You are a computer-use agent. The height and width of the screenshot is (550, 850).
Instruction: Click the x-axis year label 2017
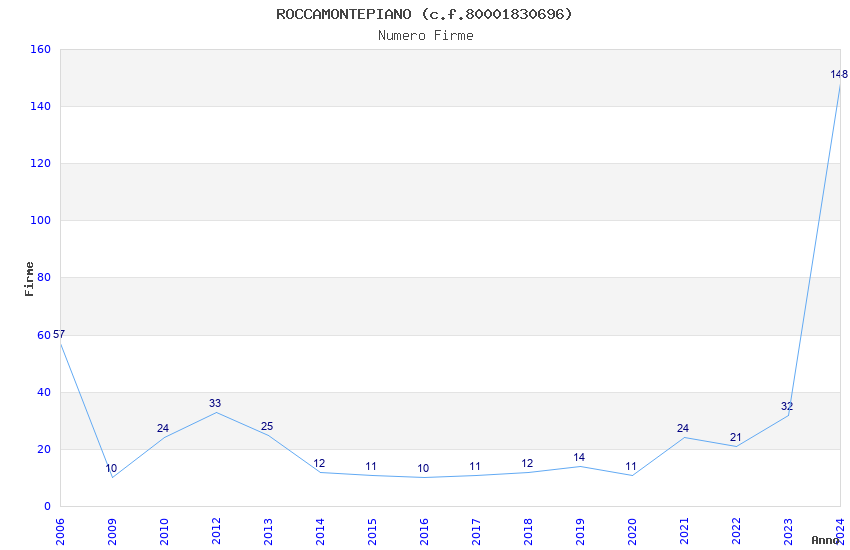tap(476, 532)
